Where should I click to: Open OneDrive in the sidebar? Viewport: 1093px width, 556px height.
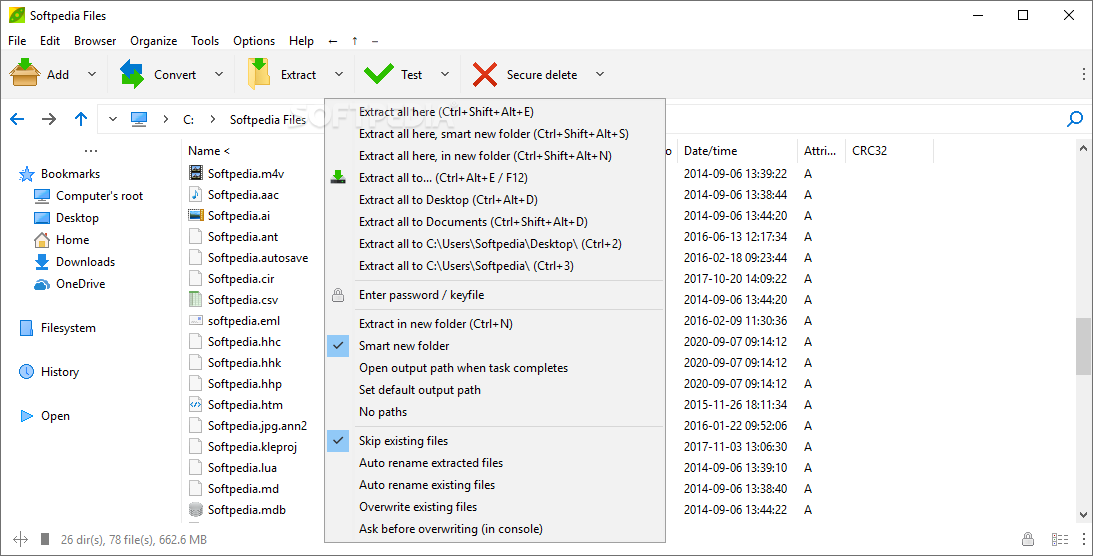[x=81, y=284]
